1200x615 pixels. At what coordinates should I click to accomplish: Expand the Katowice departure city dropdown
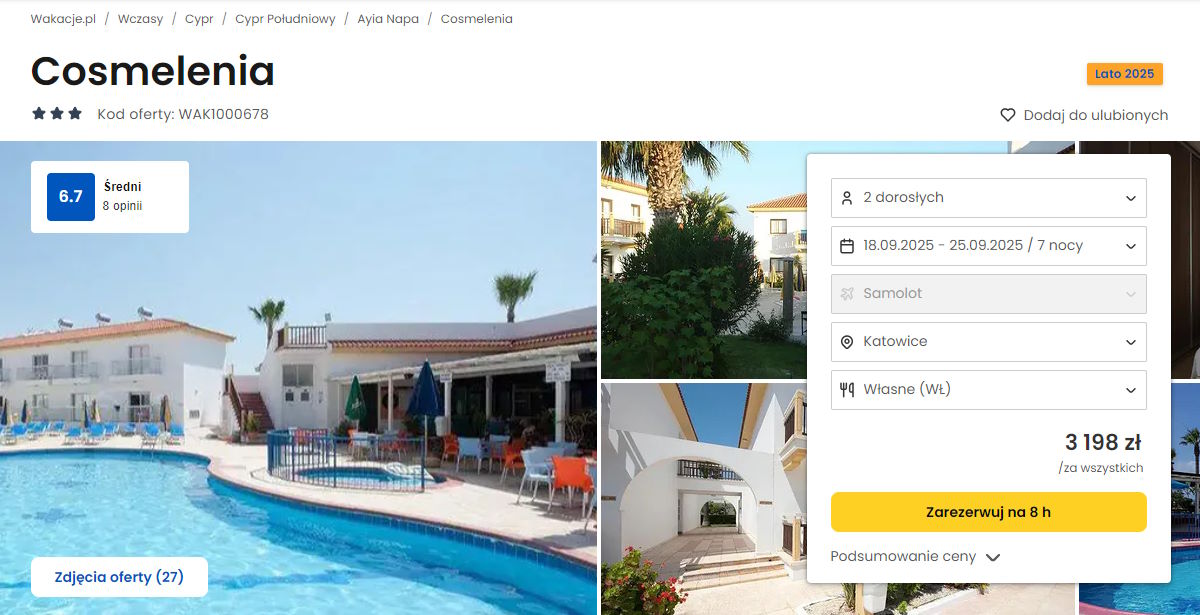tap(989, 342)
